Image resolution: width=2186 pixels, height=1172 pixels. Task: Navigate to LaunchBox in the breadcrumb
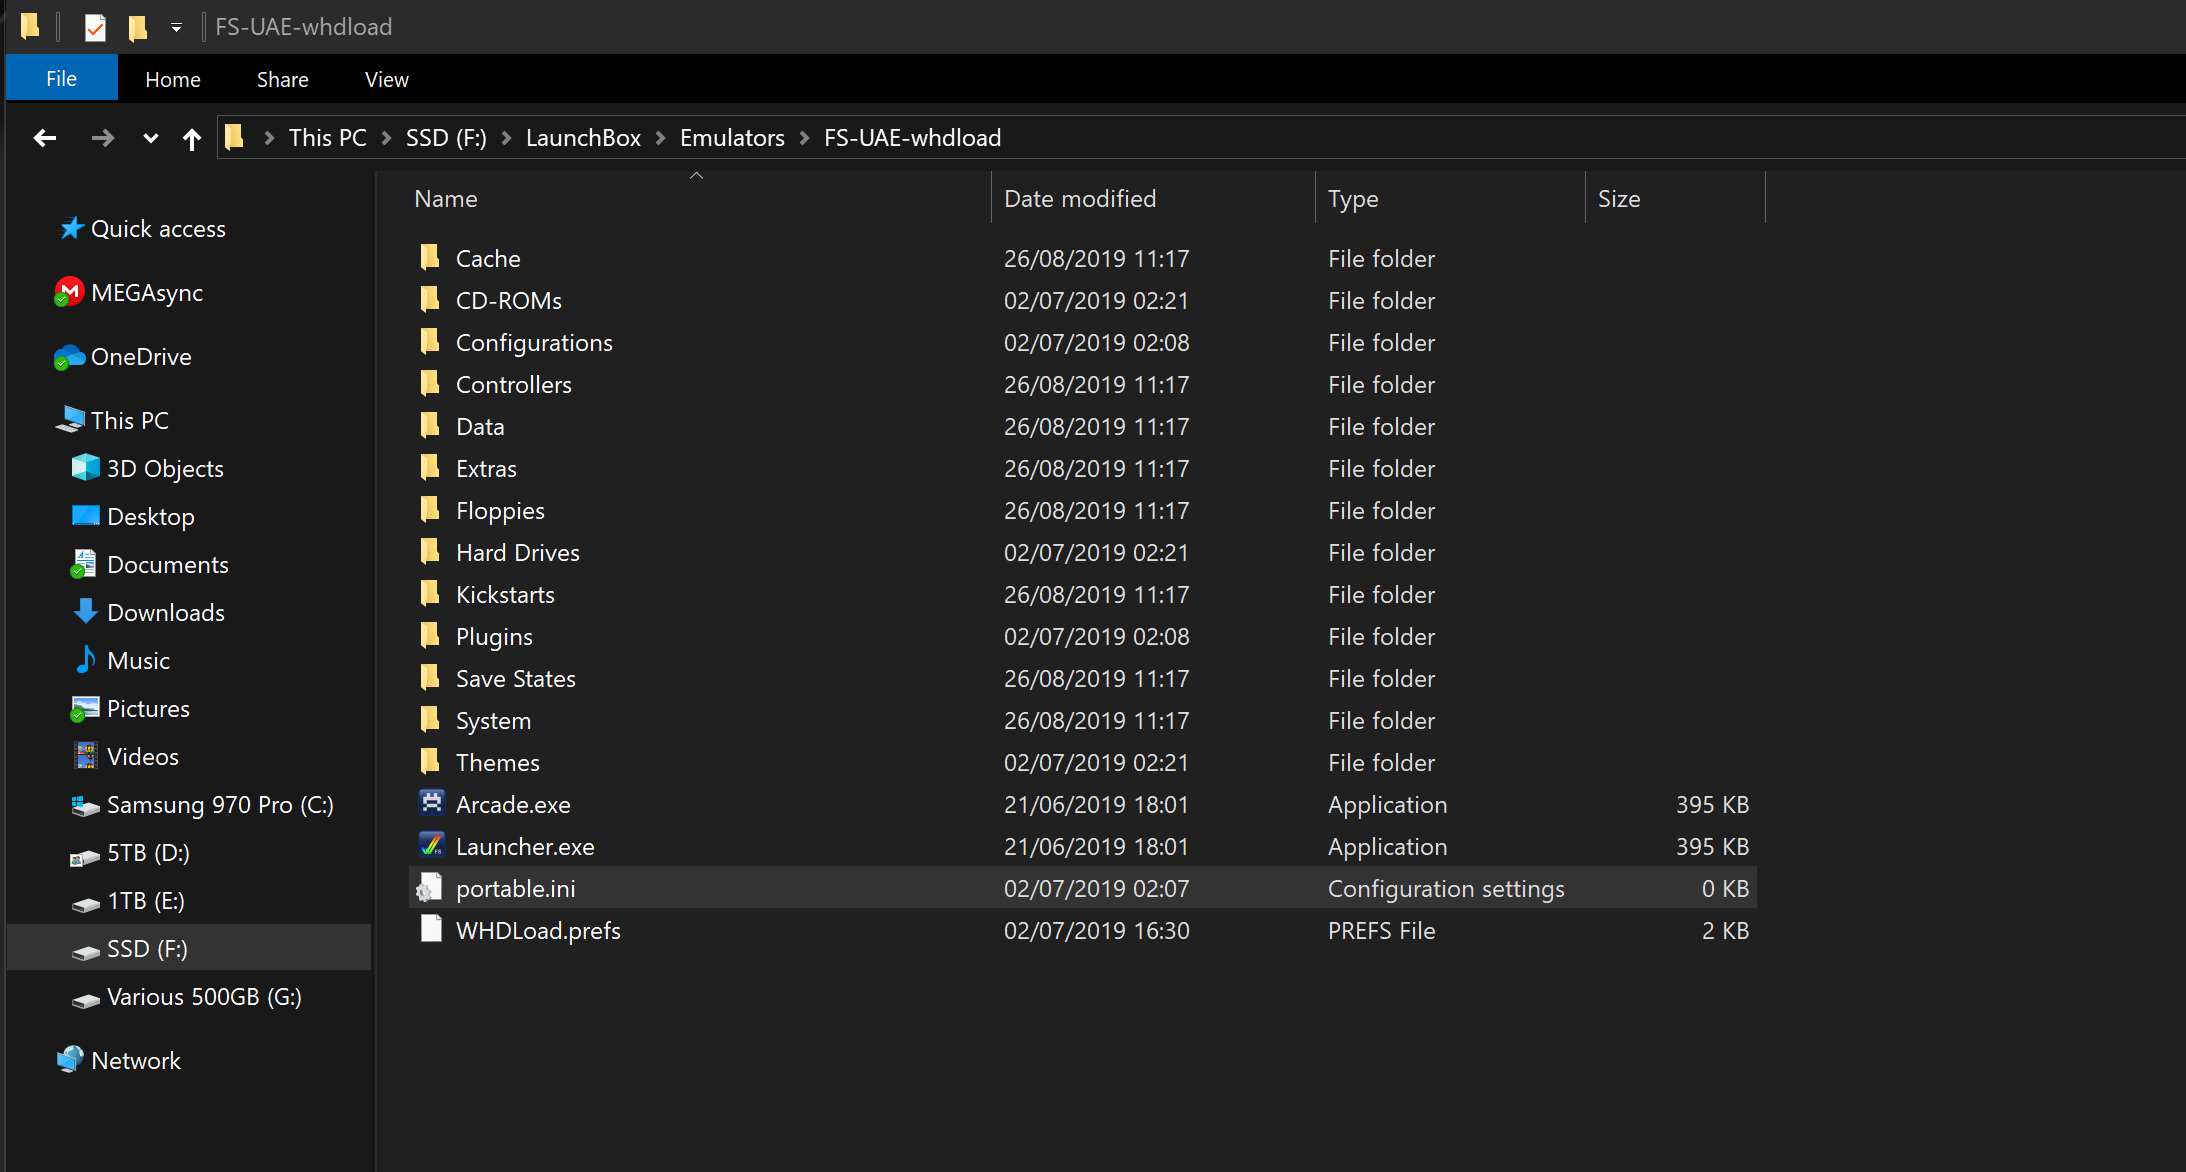pos(583,138)
